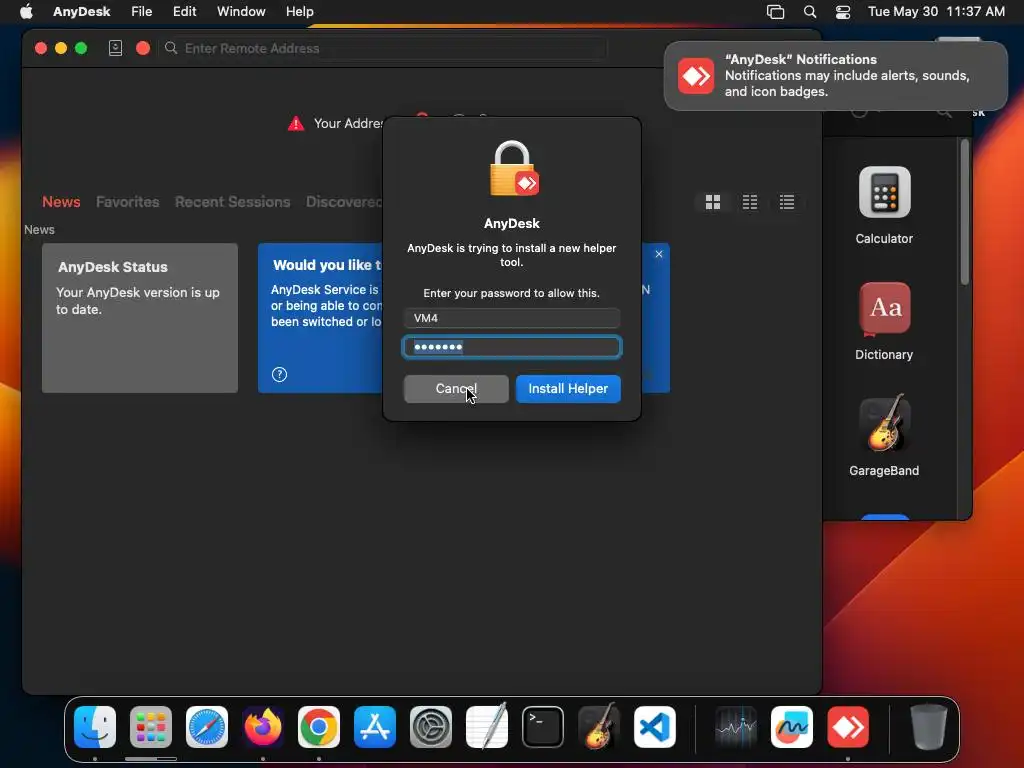Screen dimensions: 1024x768
Task: Select the VM4 username field
Action: point(511,318)
